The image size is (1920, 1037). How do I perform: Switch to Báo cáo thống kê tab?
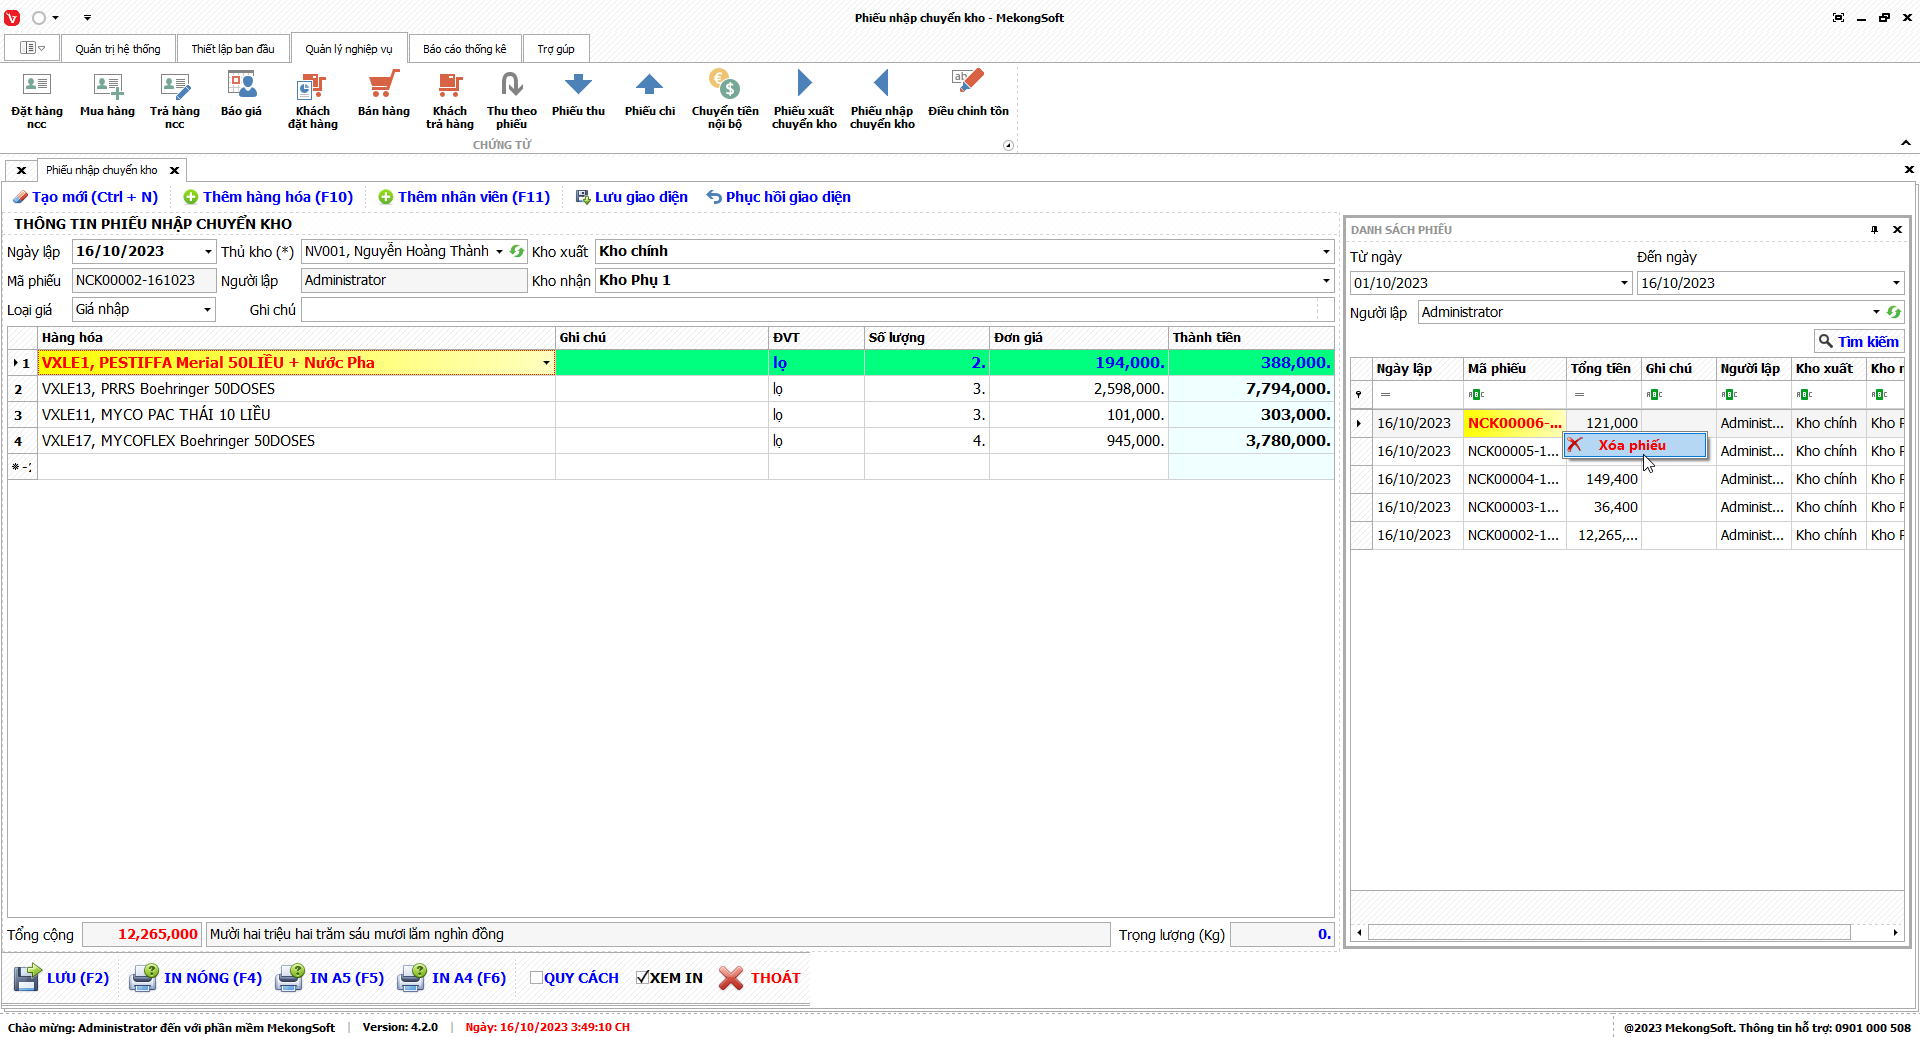pos(464,49)
